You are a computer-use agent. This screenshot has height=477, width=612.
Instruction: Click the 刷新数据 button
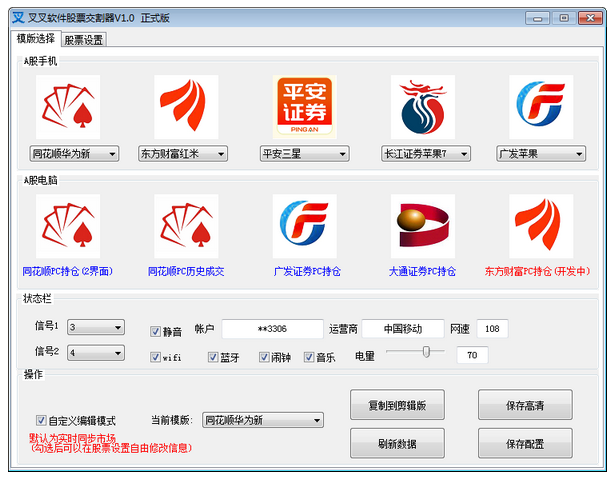pyautogui.click(x=397, y=443)
